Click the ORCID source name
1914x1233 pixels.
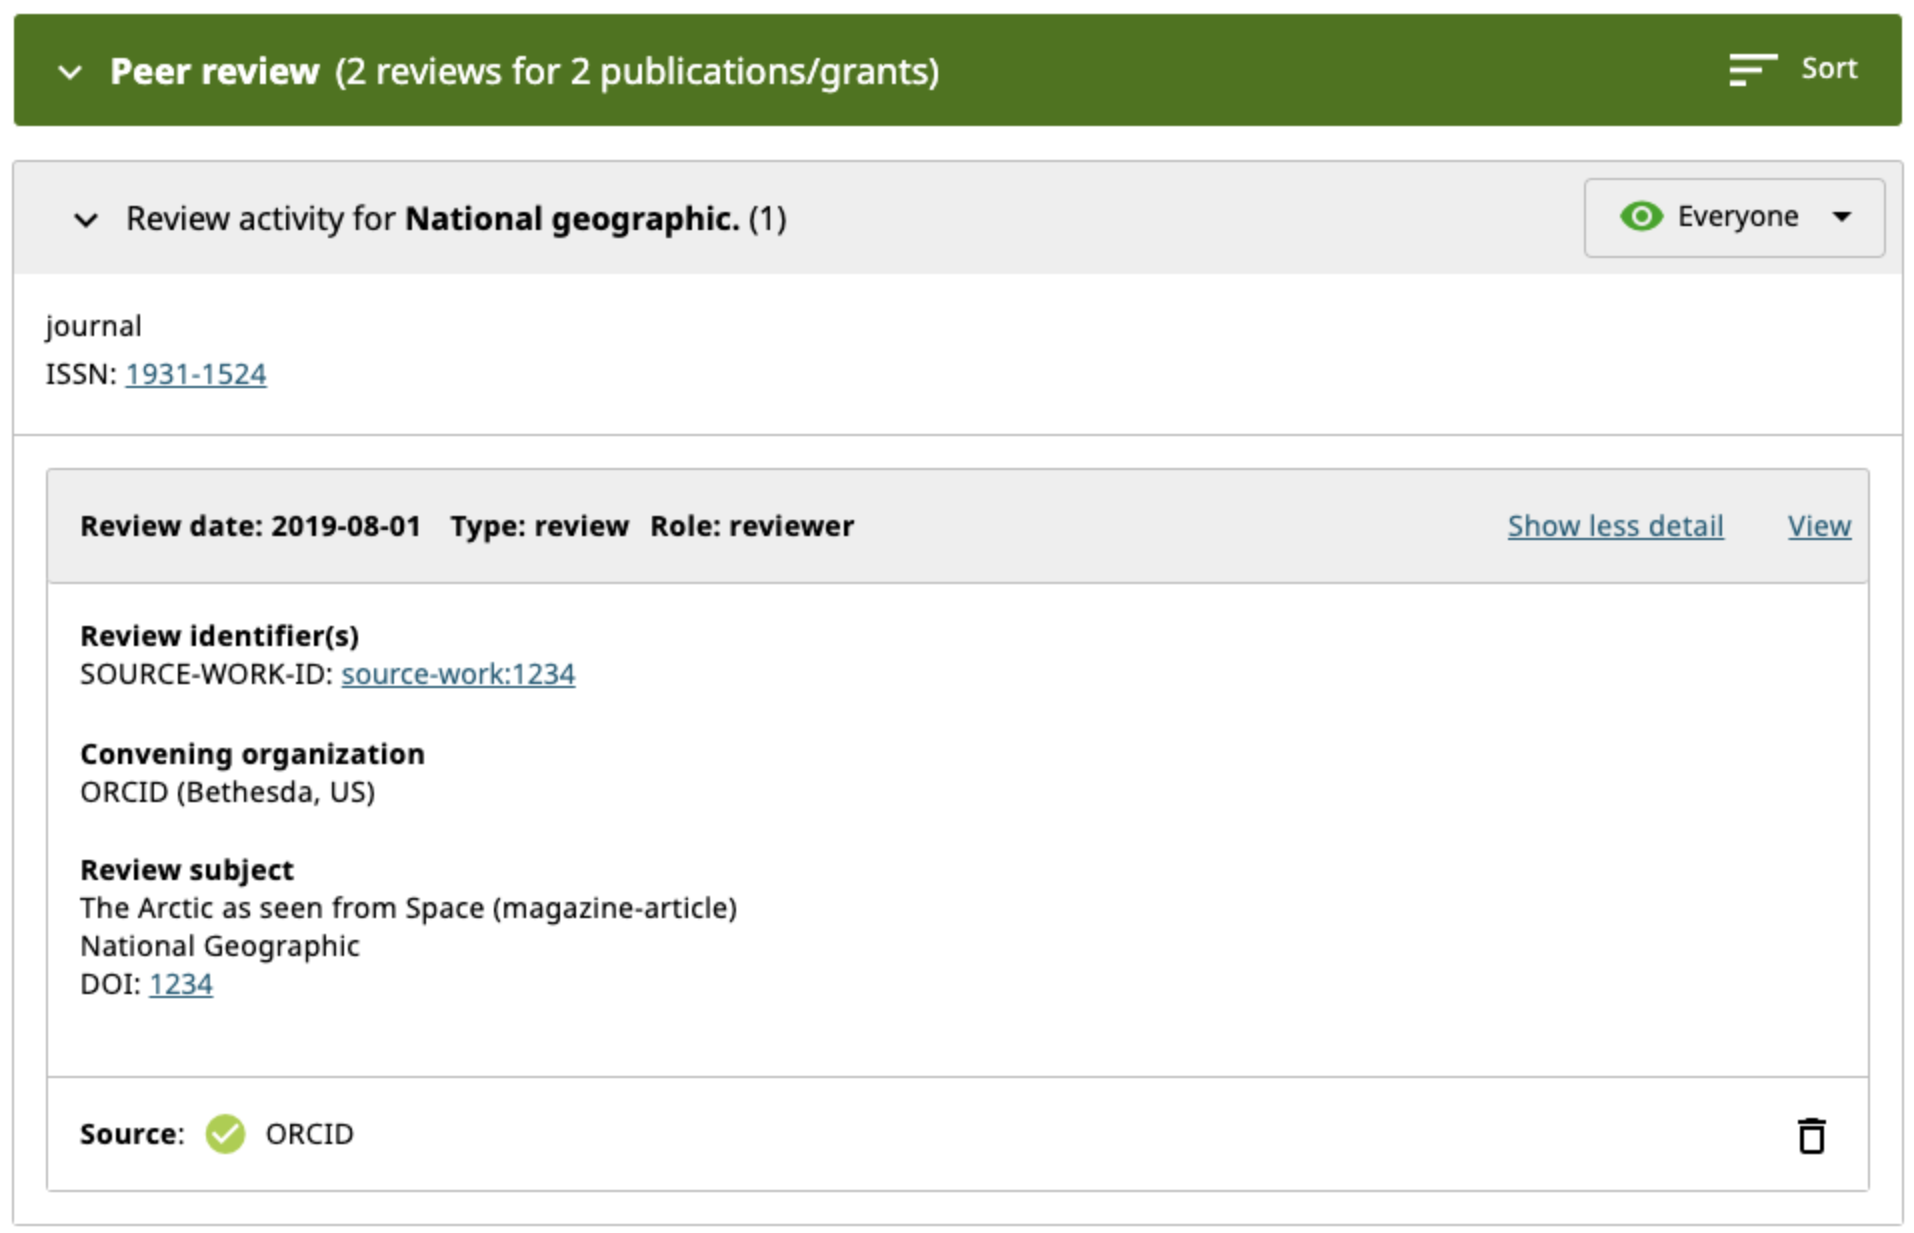tap(309, 1134)
